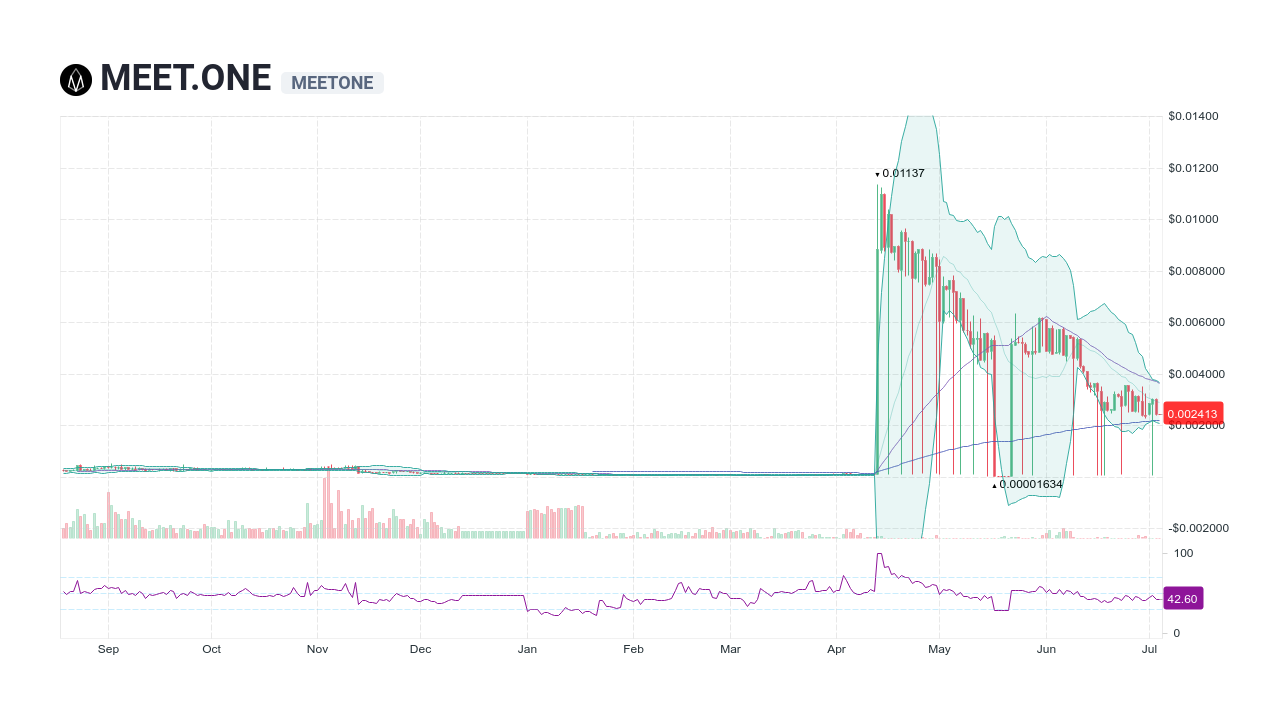
Task: Click the Sep date axis label
Action: (108, 649)
